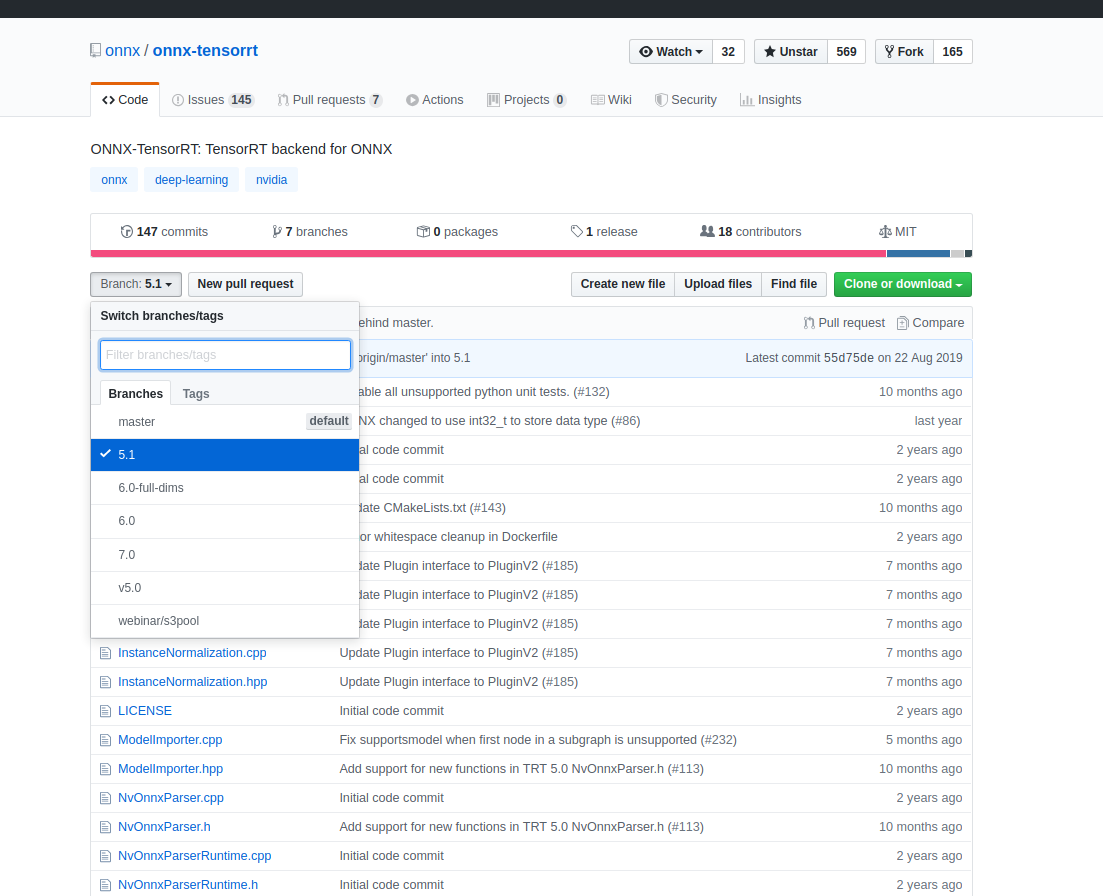The width and height of the screenshot is (1103, 896).
Task: Select the master branch marked default
Action: tap(136, 421)
